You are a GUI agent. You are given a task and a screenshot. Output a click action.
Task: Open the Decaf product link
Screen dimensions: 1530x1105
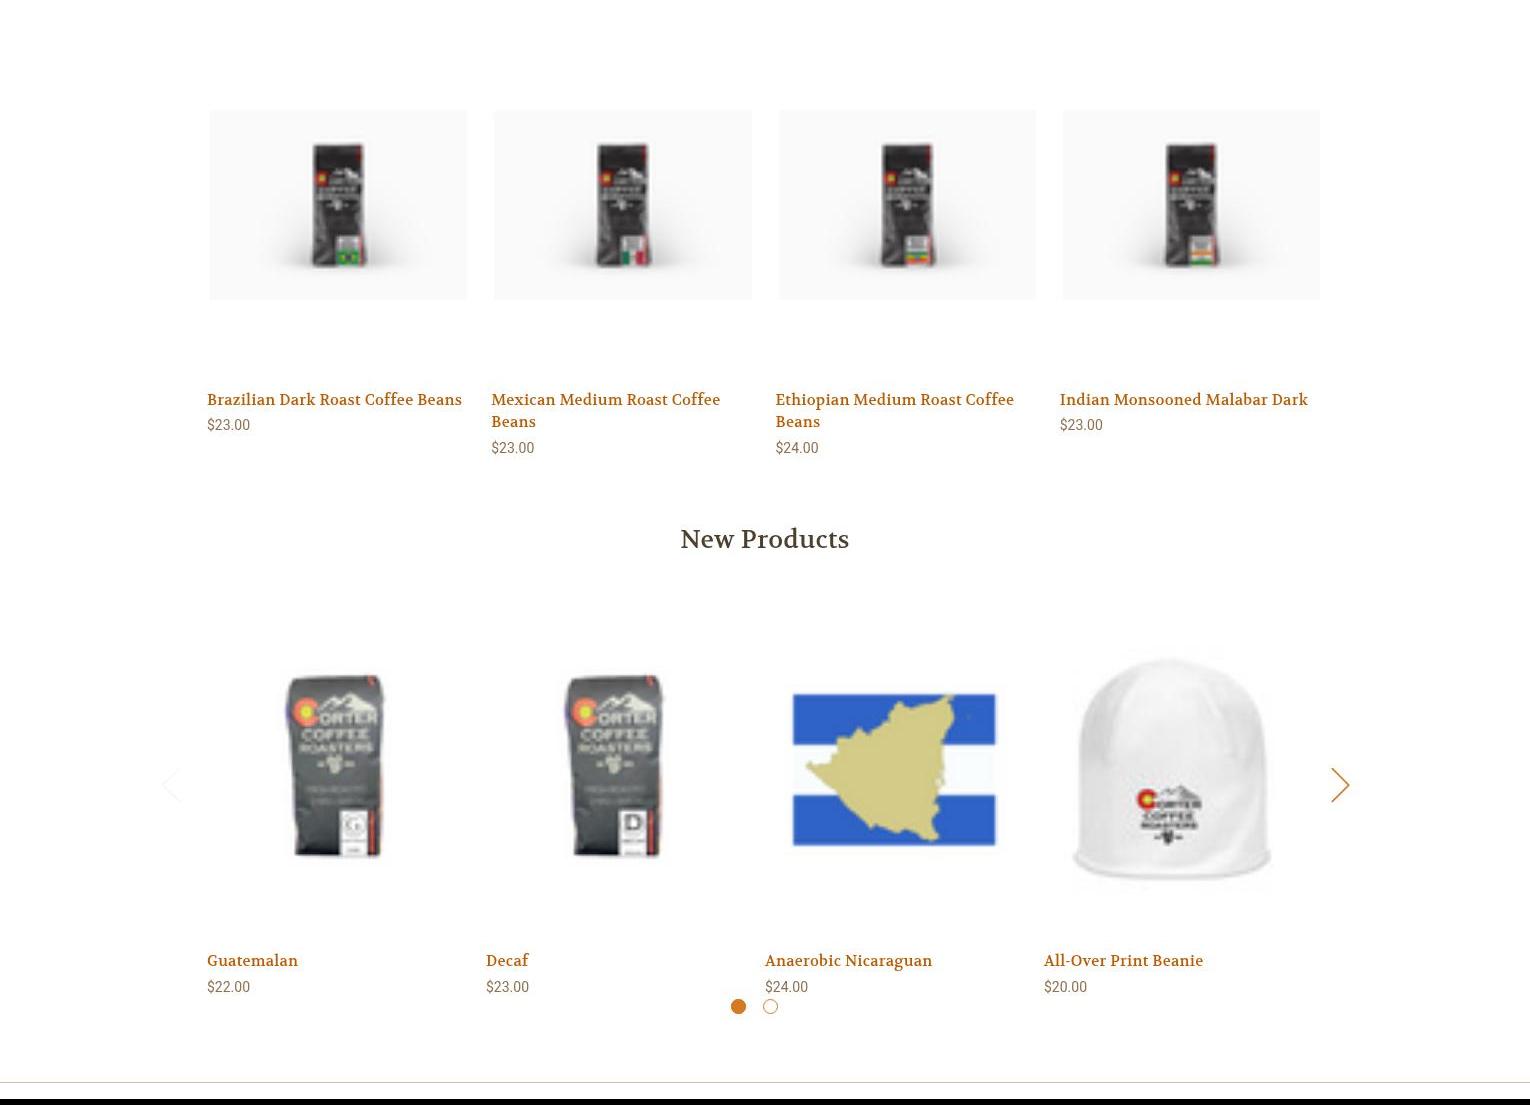tap(507, 961)
